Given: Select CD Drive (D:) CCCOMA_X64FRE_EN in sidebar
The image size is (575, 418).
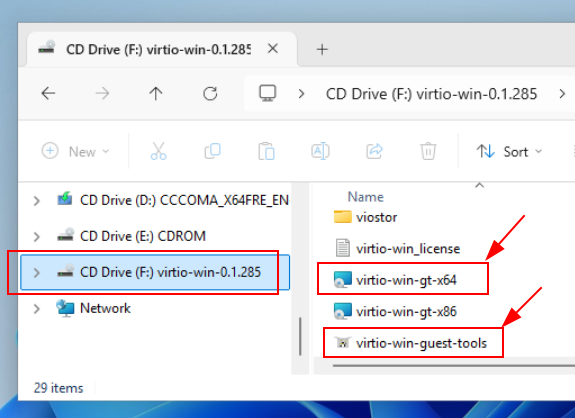Looking at the screenshot, I should 184,200.
